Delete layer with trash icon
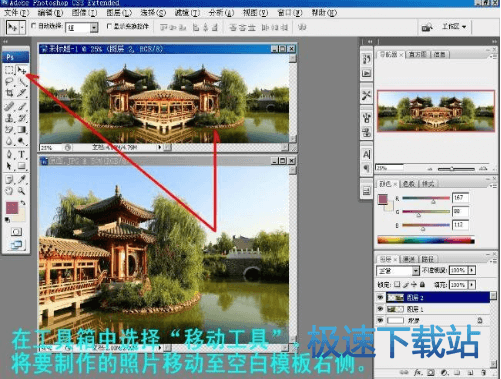 pos(483,372)
